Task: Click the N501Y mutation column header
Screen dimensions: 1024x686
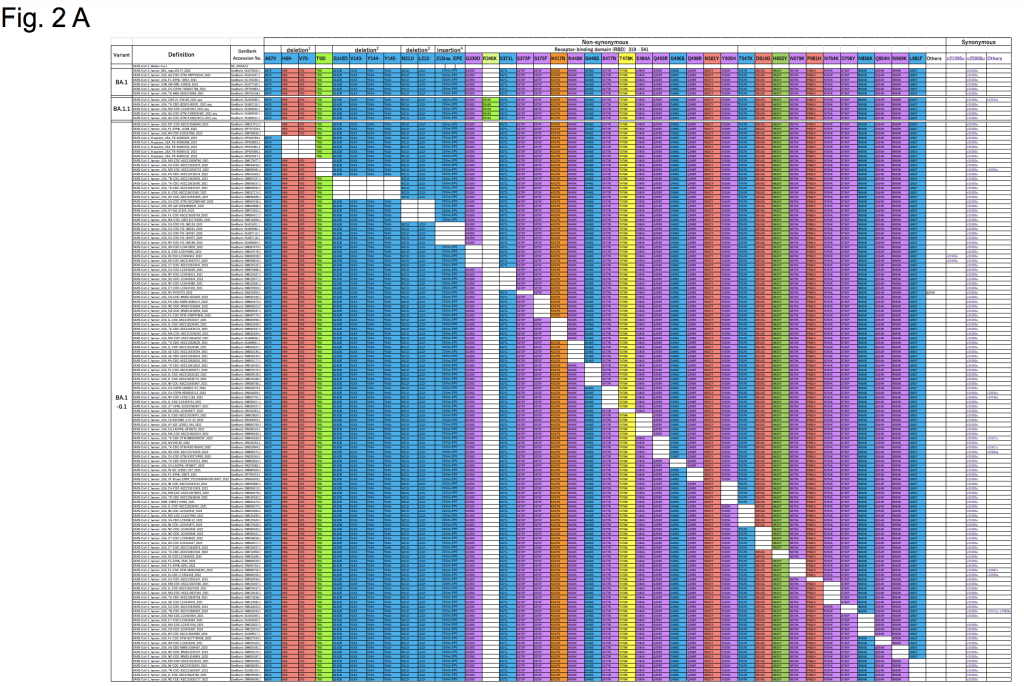Action: [x=711, y=59]
